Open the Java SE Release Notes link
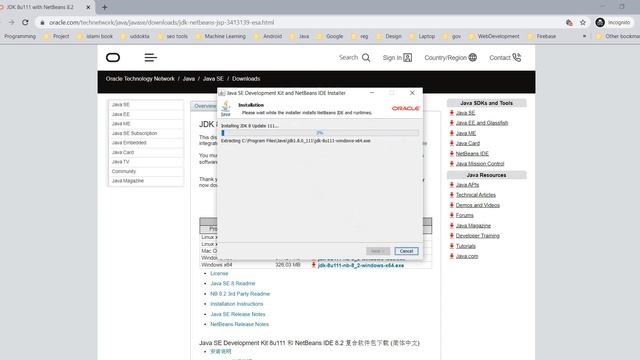Viewport: 640px width, 360px height. click(238, 314)
